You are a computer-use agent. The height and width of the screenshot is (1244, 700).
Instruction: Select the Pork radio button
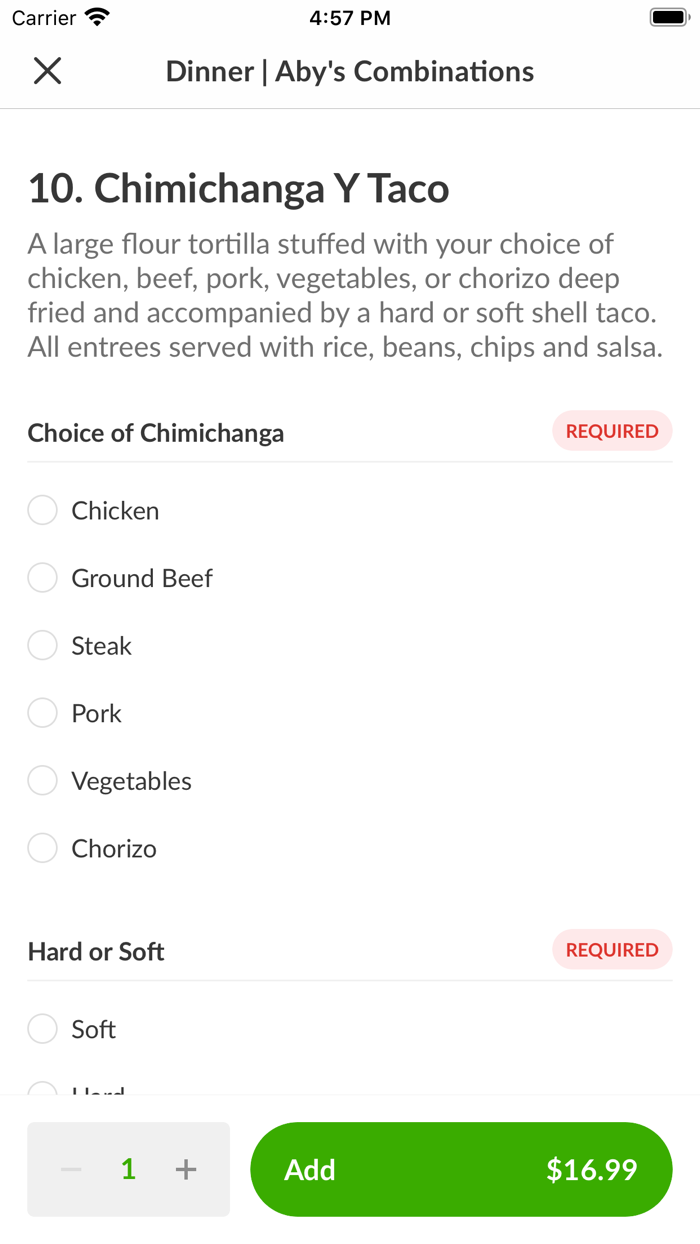(x=43, y=713)
